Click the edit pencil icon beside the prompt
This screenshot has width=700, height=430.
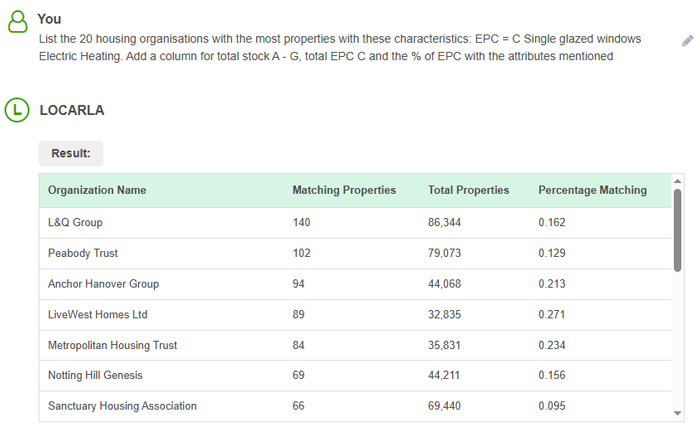687,40
